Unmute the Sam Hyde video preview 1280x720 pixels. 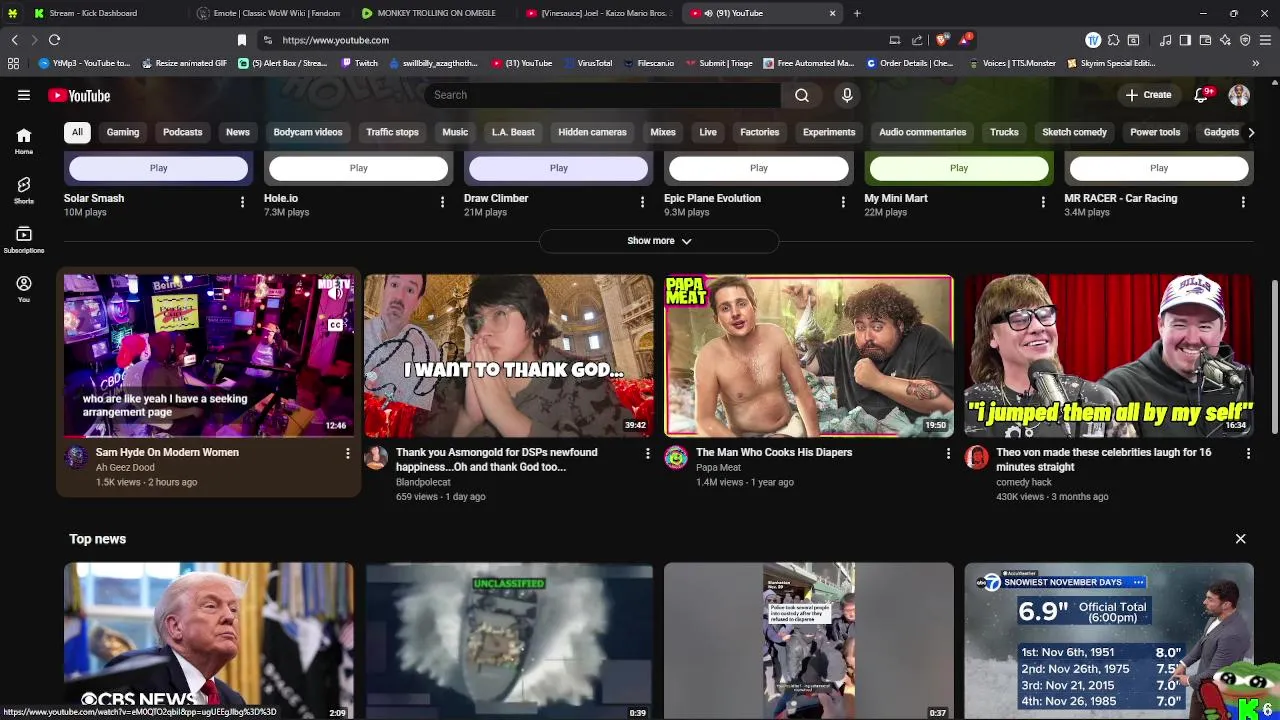[x=335, y=292]
